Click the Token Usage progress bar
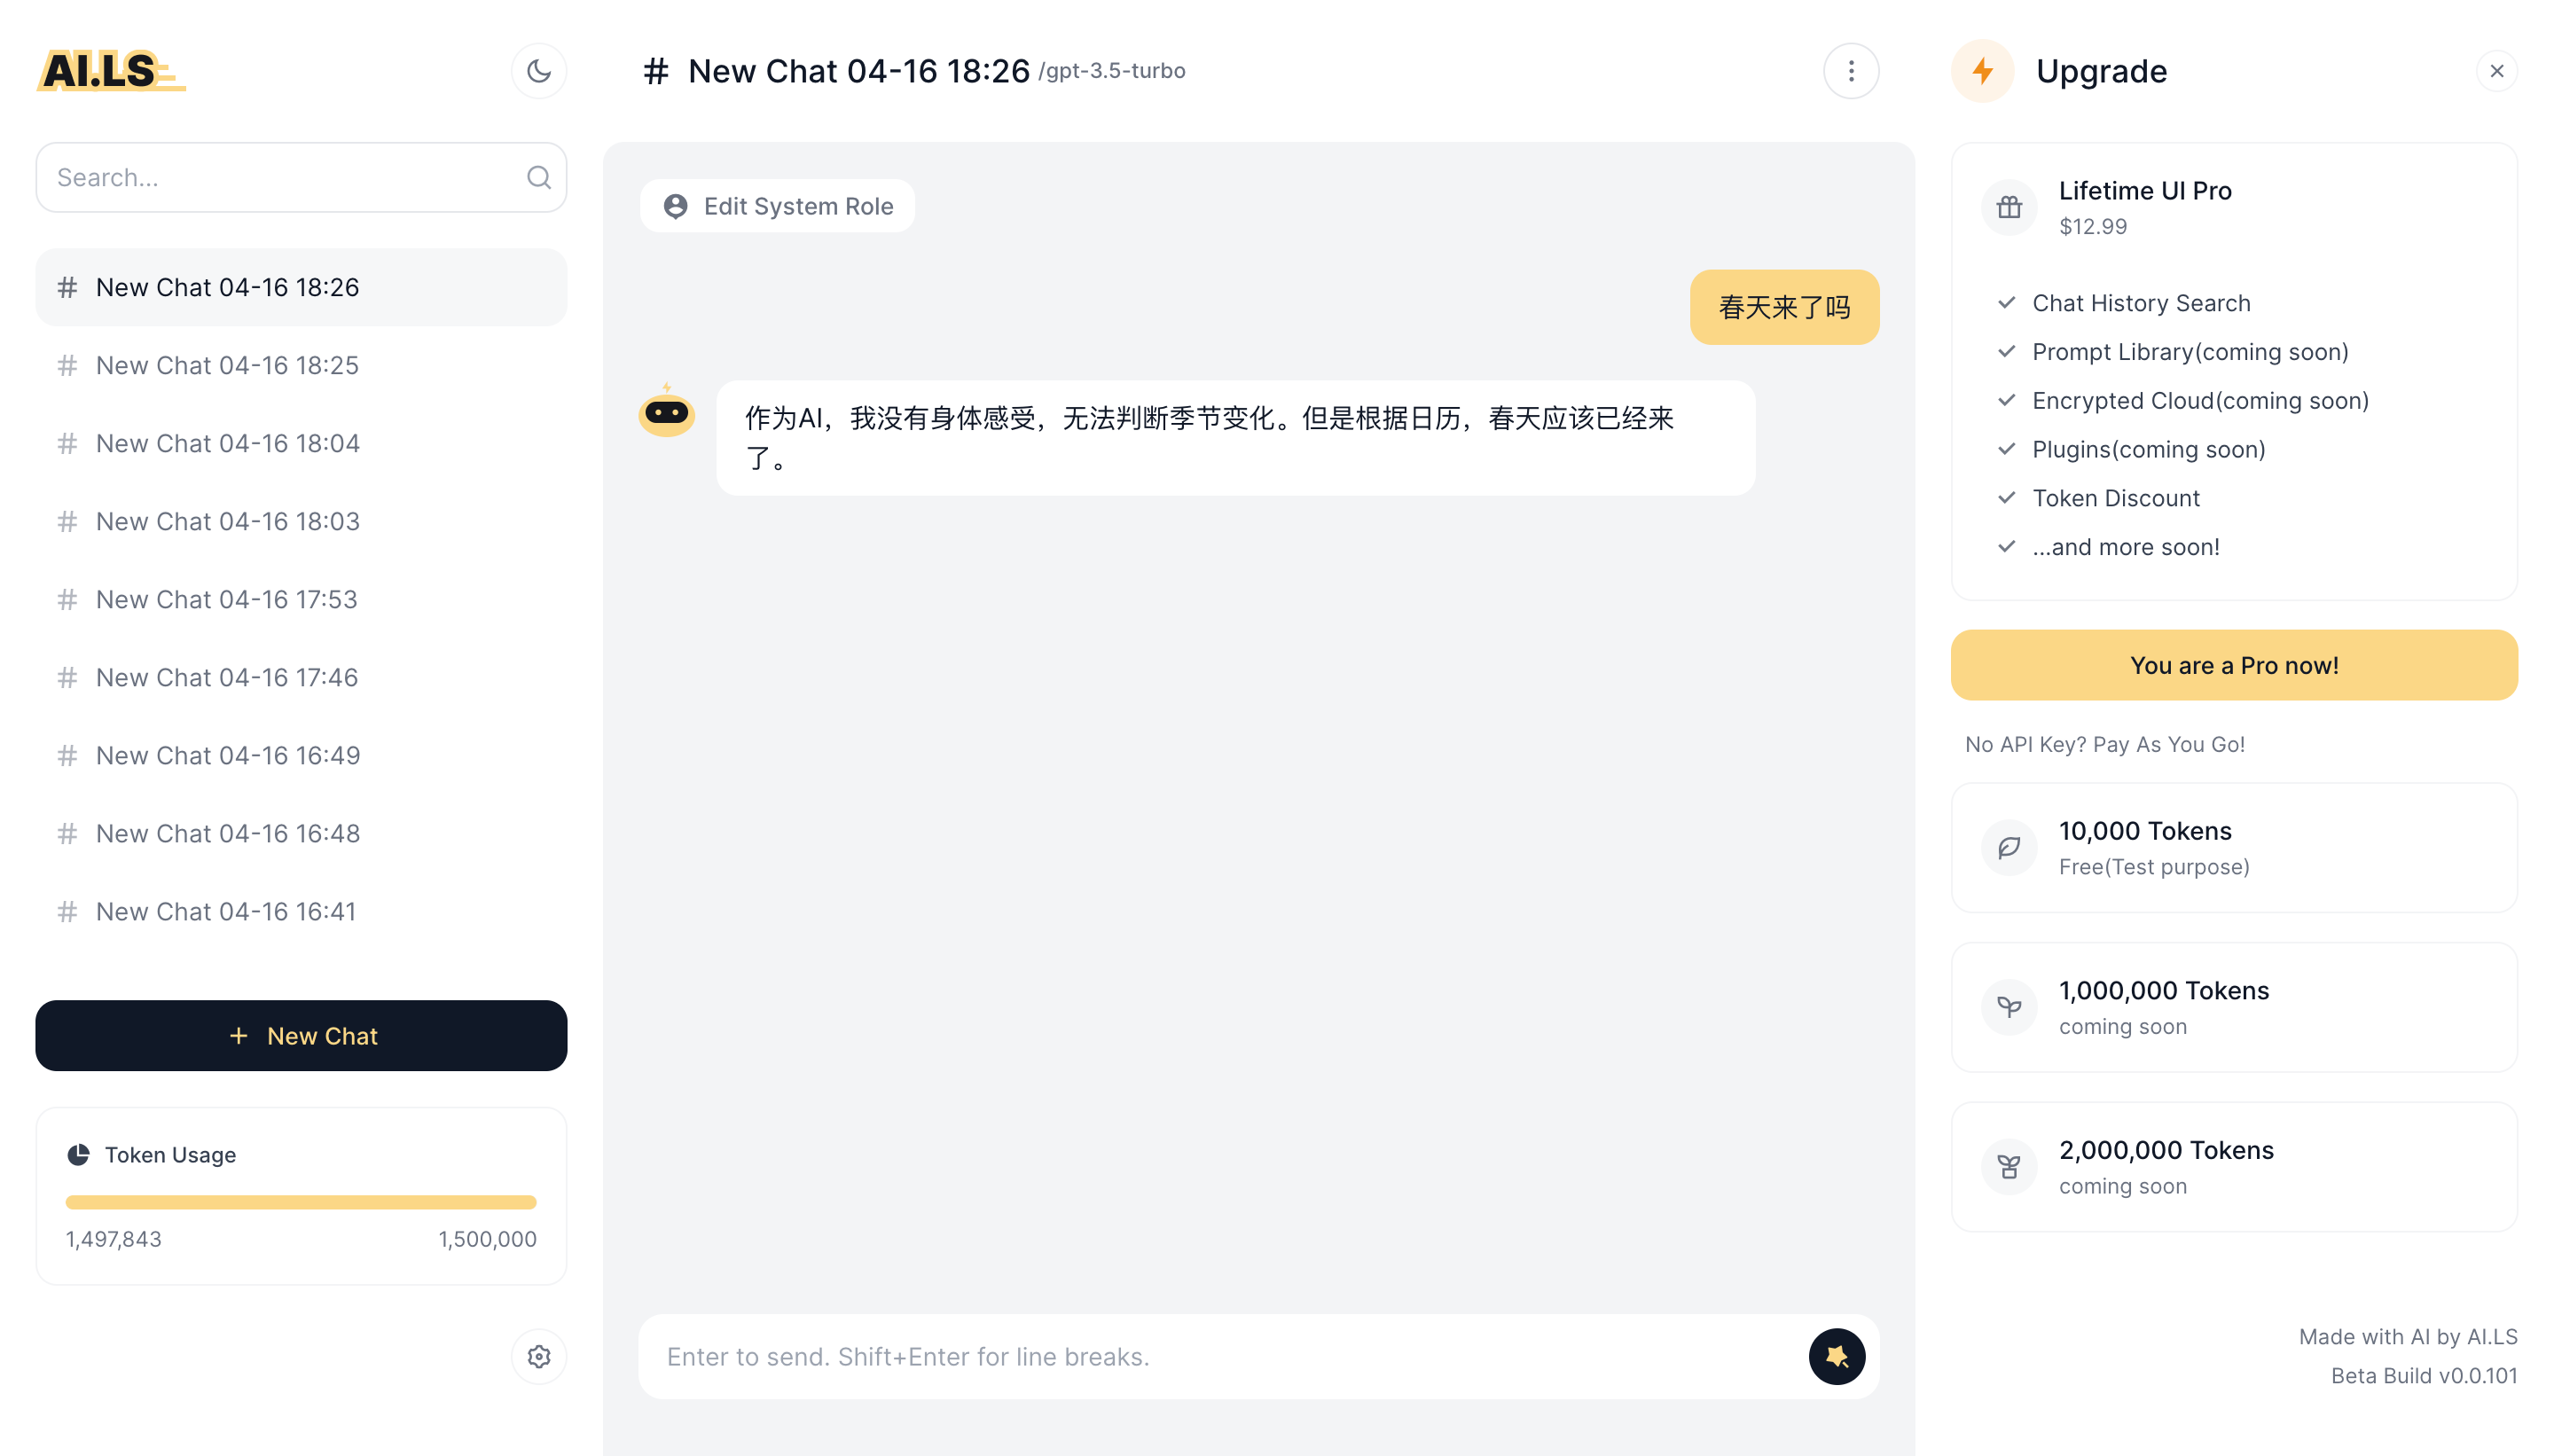 [301, 1202]
